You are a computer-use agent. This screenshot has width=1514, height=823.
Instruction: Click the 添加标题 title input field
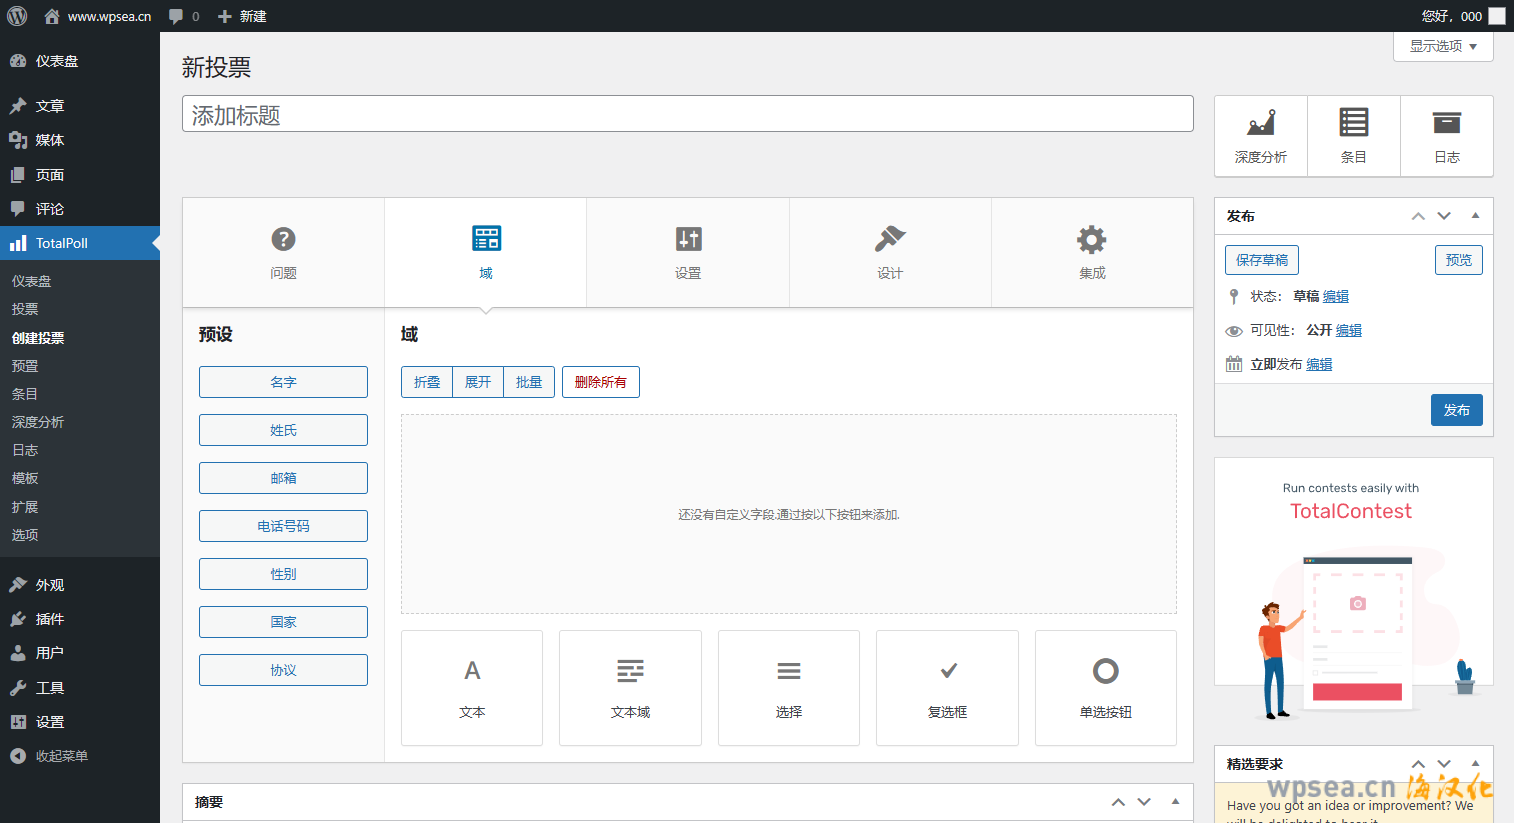687,114
